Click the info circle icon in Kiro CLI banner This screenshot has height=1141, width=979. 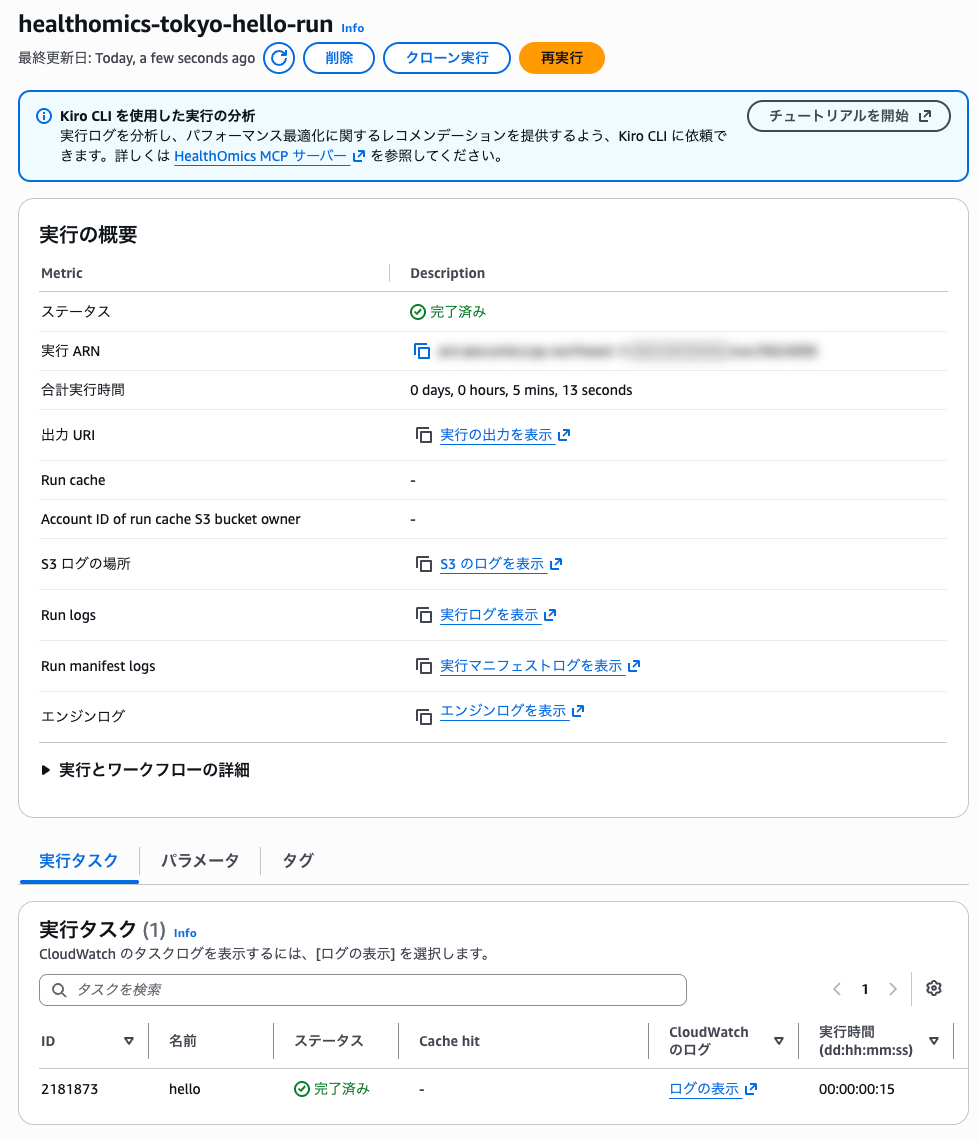44,116
